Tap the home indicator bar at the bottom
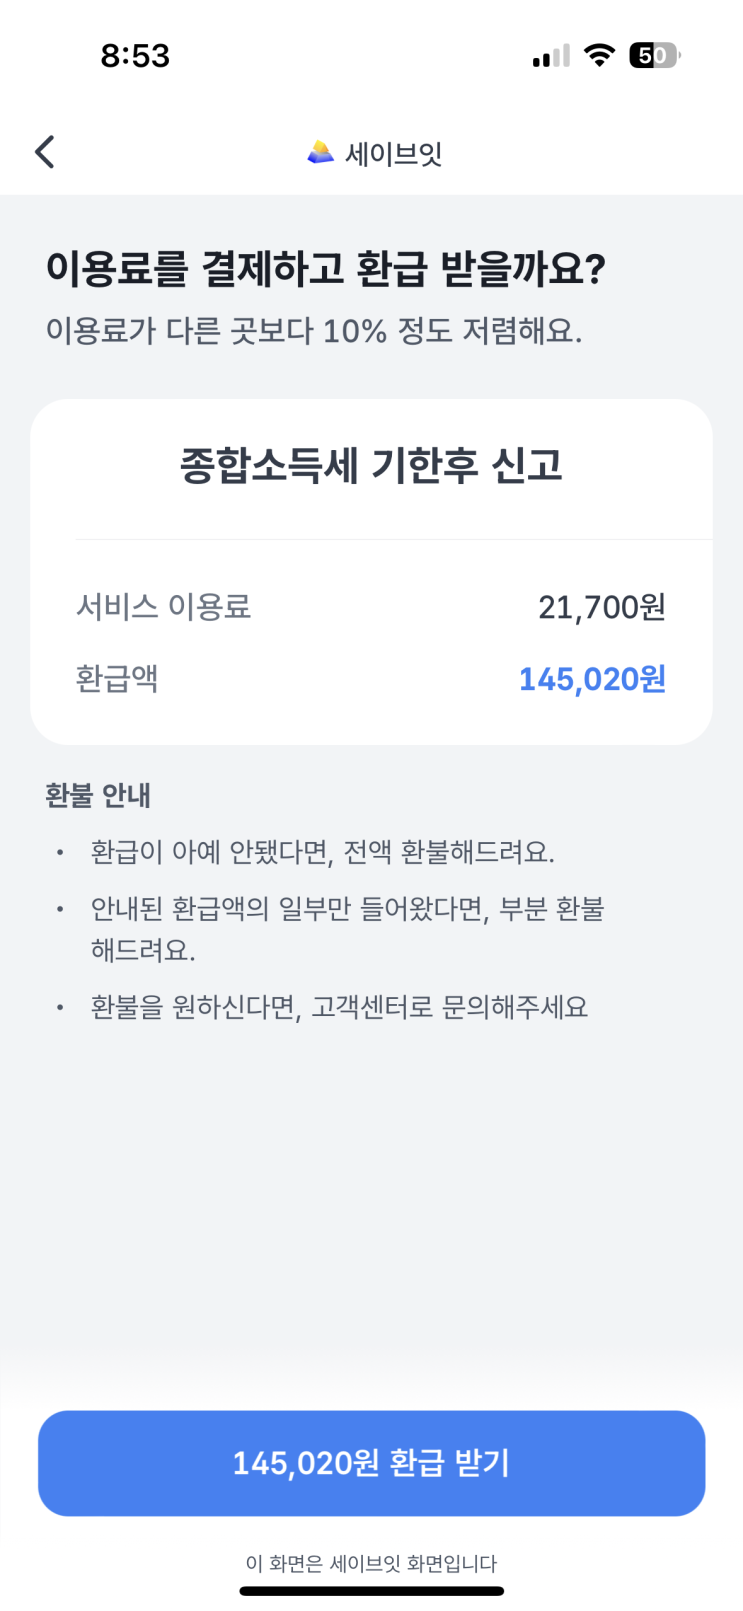 click(x=372, y=1590)
